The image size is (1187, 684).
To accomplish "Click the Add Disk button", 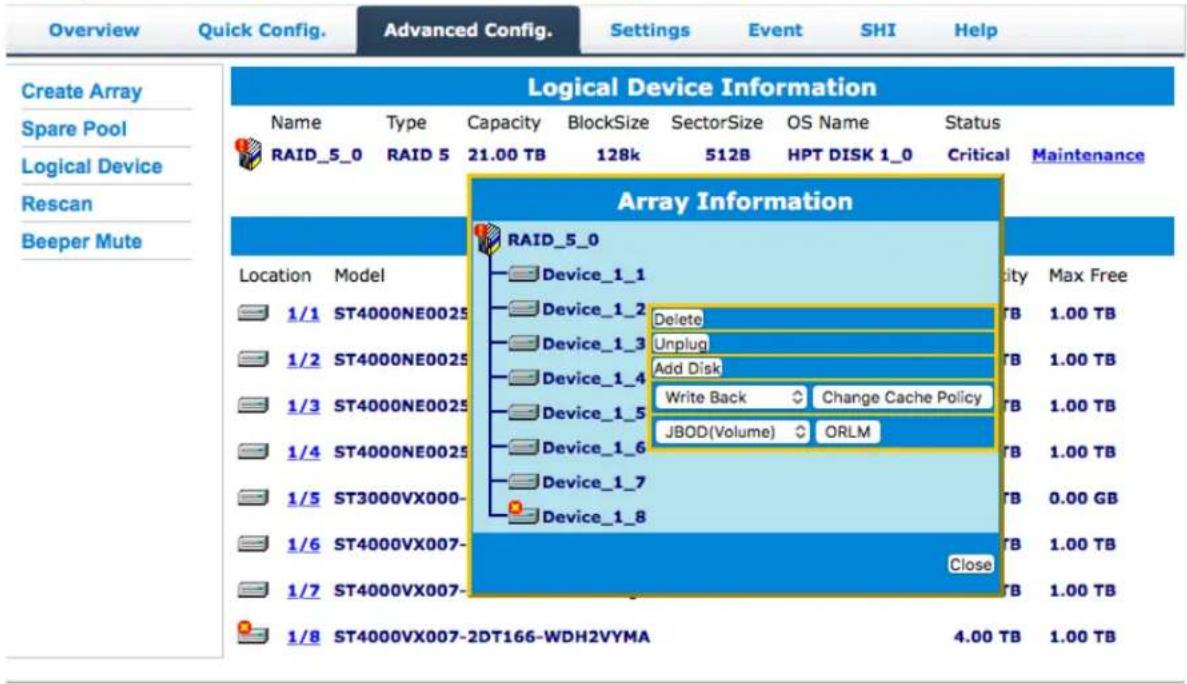I will click(687, 368).
